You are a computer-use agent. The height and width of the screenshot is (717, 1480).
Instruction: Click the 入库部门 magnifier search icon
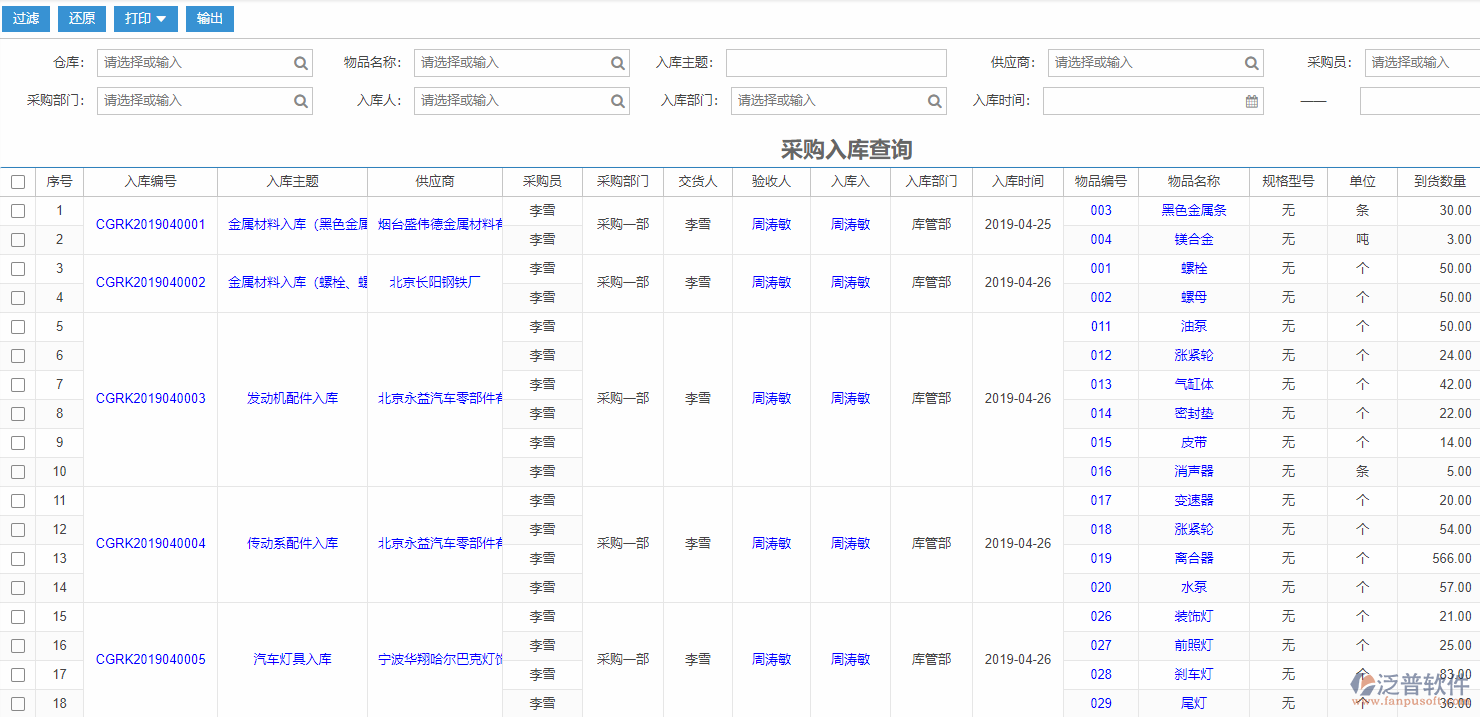click(934, 100)
